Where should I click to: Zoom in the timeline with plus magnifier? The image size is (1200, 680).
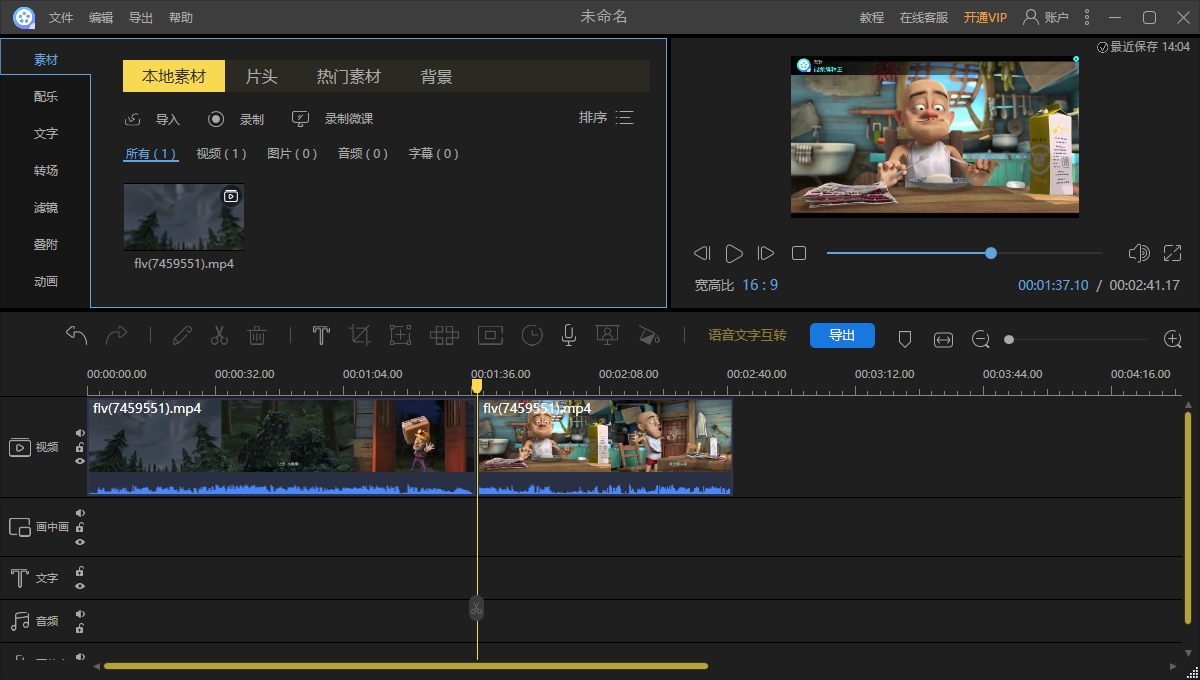point(1173,340)
